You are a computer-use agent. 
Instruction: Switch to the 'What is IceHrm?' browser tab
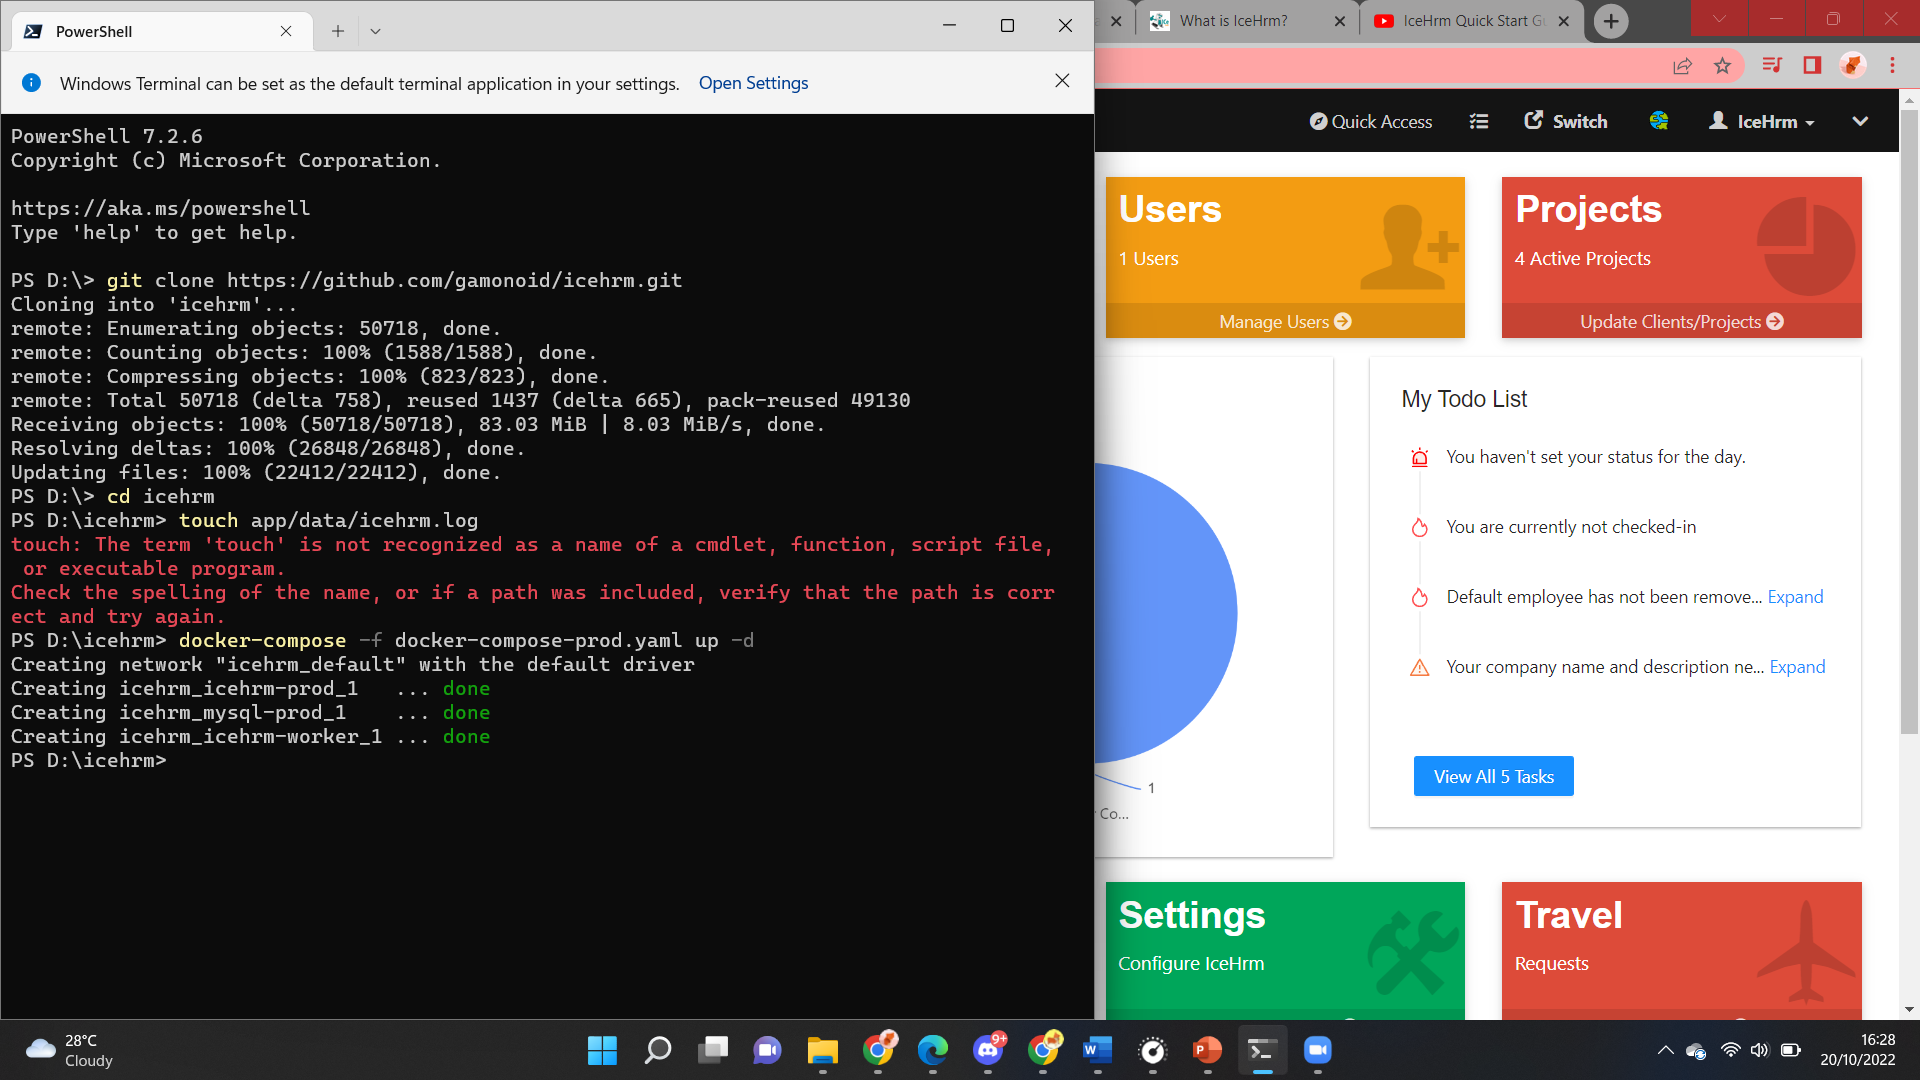1232,20
